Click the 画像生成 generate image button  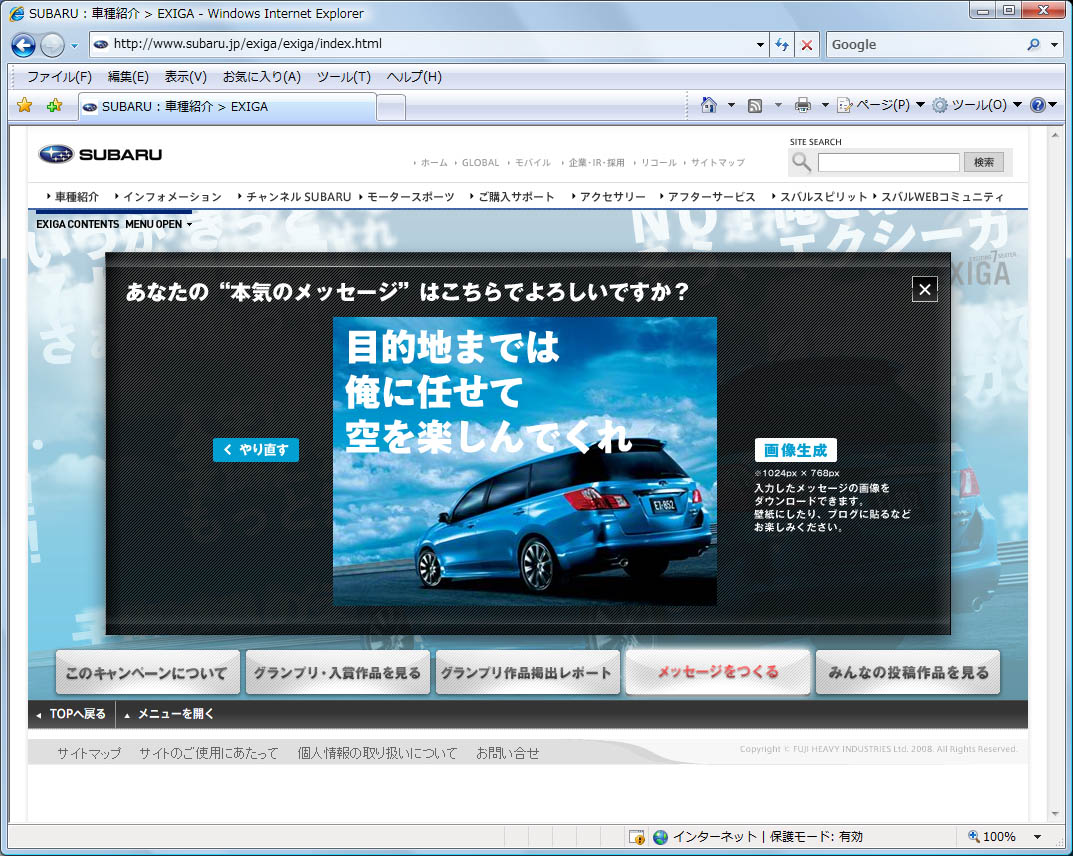tap(795, 450)
